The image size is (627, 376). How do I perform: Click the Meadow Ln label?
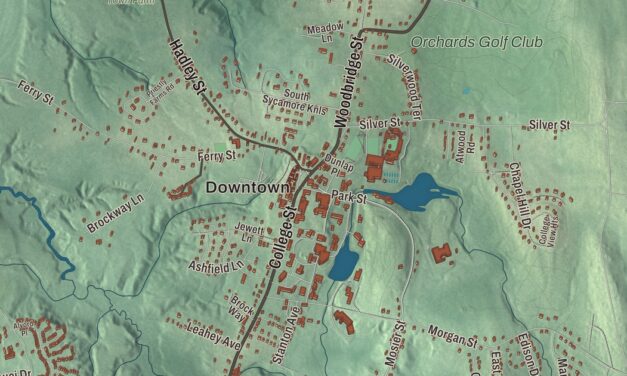click(x=325, y=32)
